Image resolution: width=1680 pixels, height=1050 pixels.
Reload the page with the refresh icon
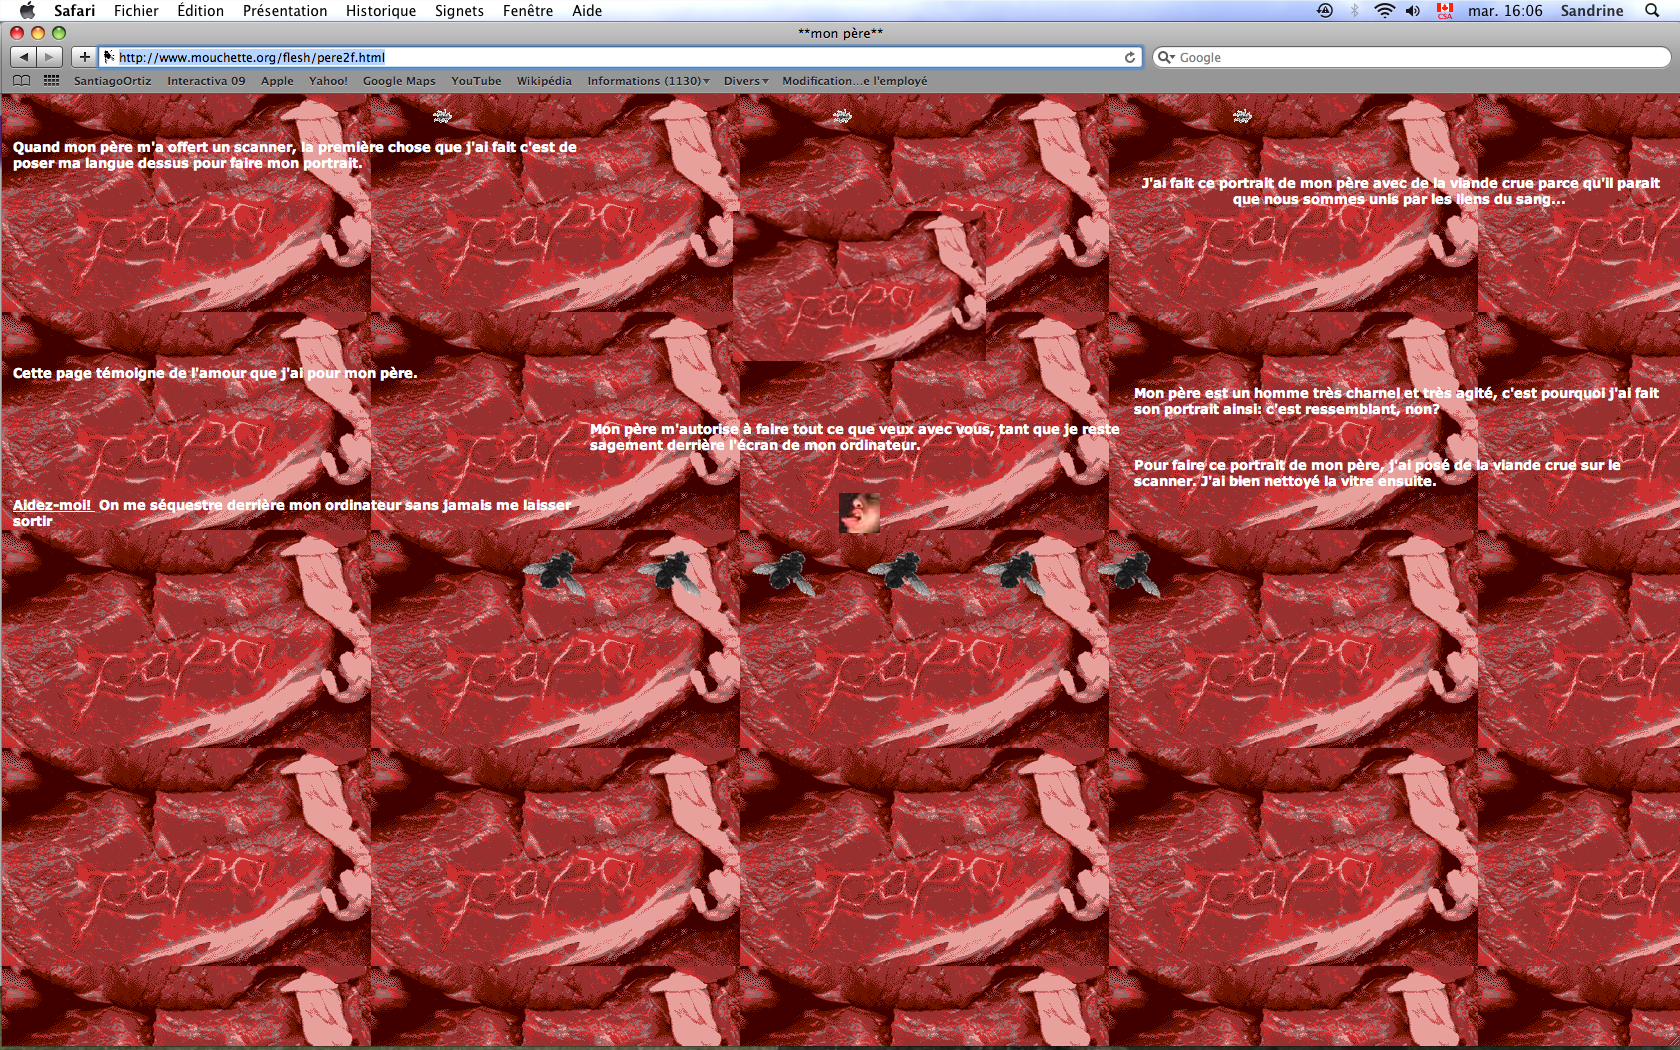click(x=1130, y=57)
